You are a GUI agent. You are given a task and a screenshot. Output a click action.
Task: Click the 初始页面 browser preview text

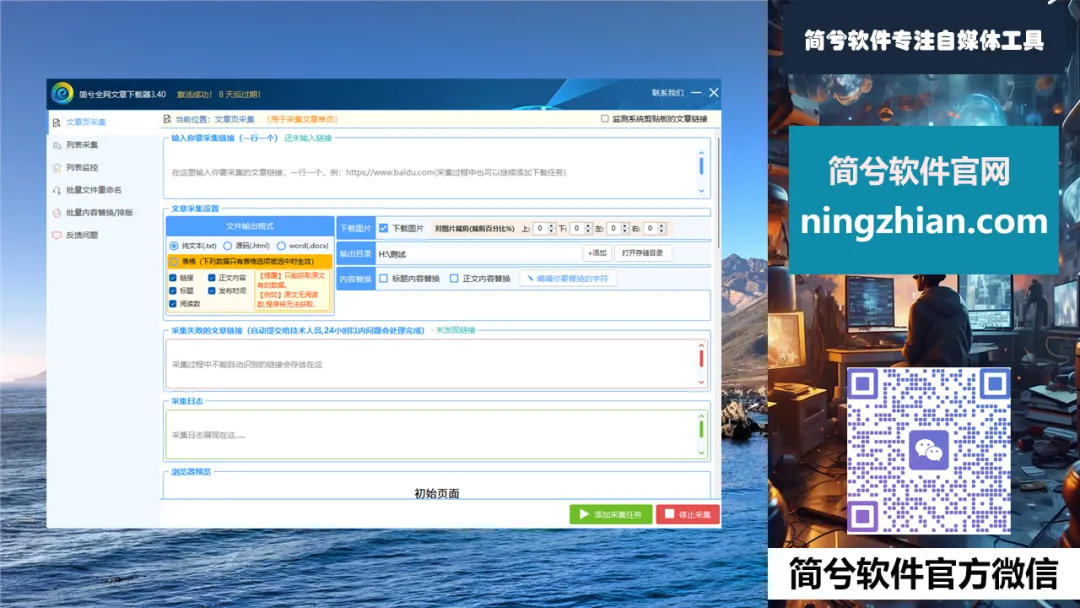tap(437, 493)
